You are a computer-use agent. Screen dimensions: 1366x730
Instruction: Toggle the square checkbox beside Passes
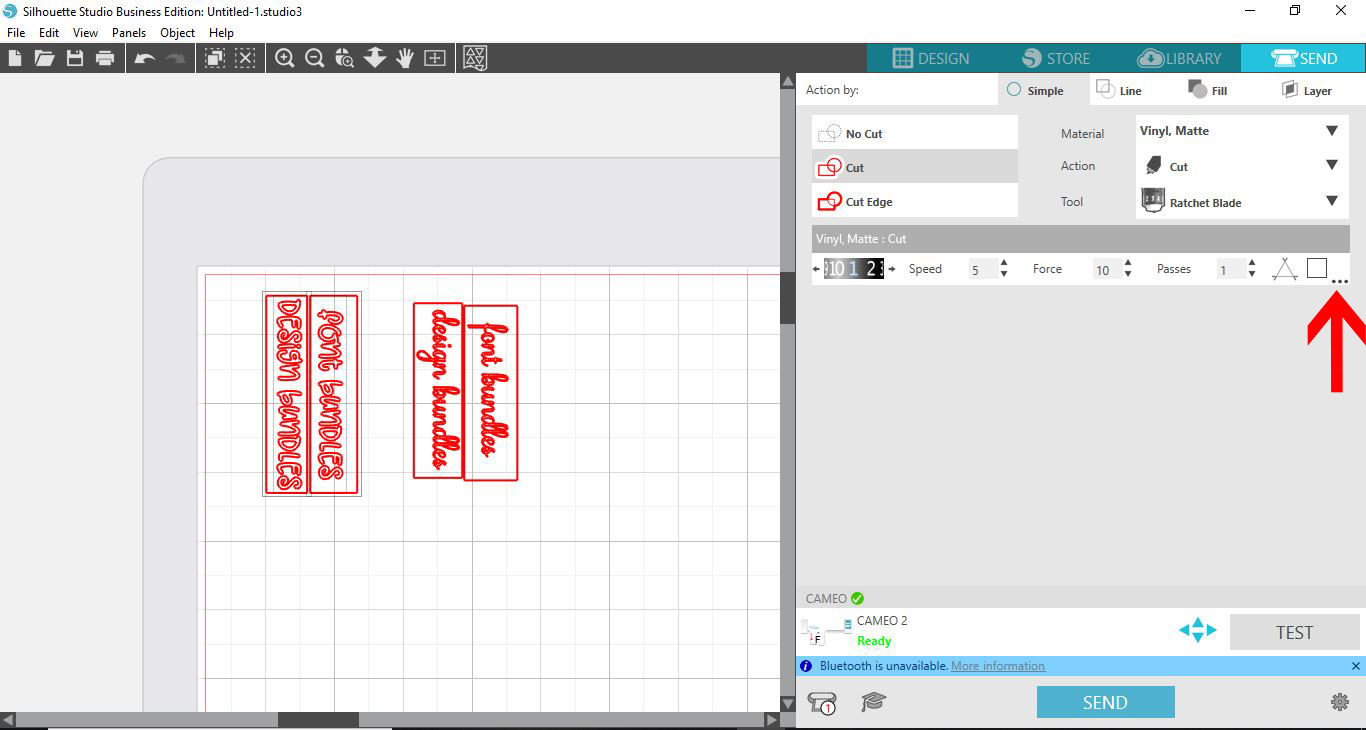[1317, 268]
